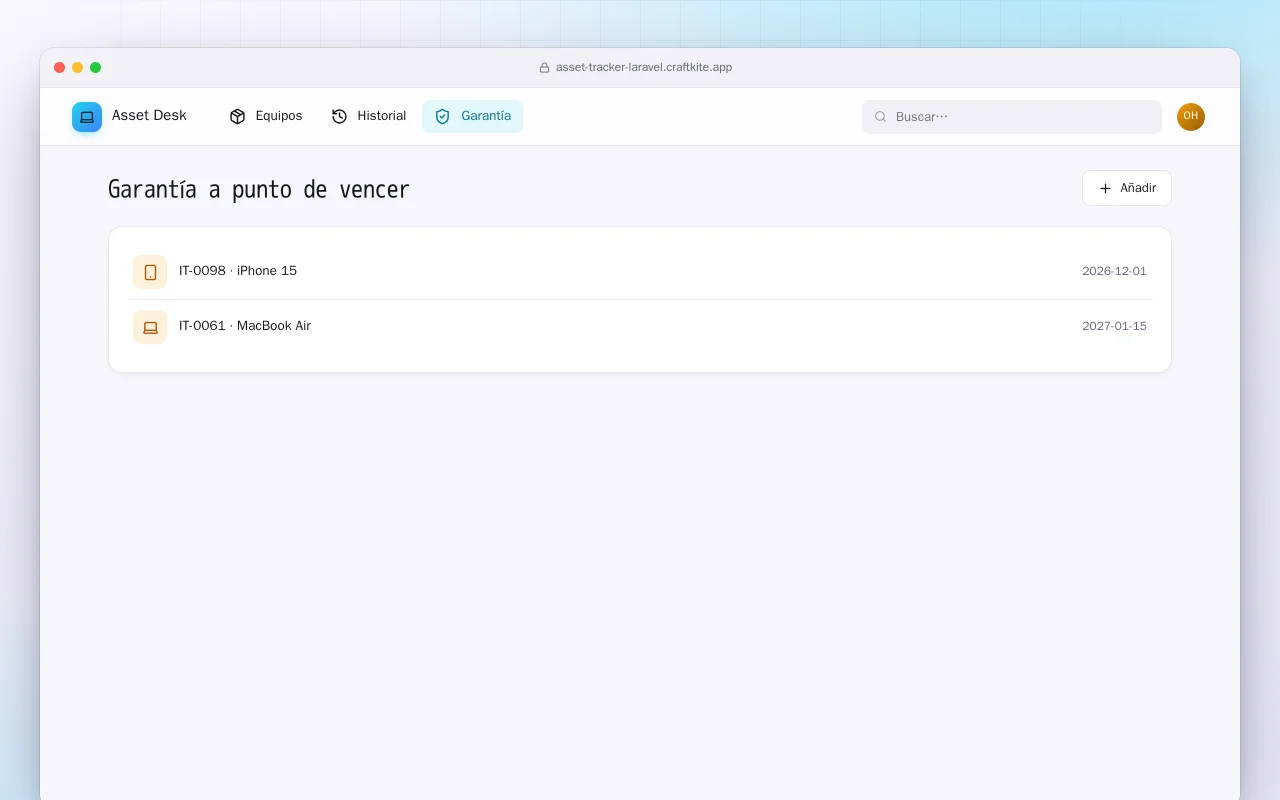Click the Asset Desk brand name
Image resolution: width=1280 pixels, height=800 pixels.
click(149, 116)
